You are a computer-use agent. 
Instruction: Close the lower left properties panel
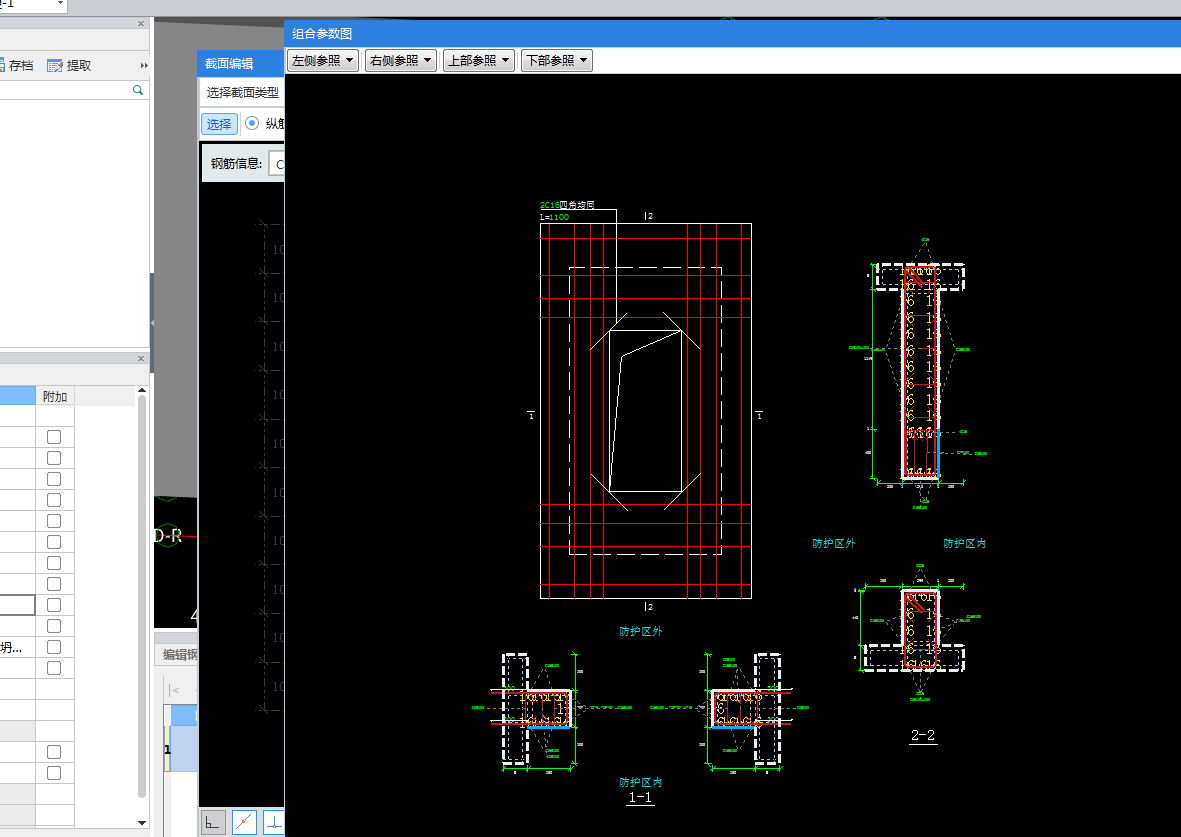pyautogui.click(x=141, y=359)
